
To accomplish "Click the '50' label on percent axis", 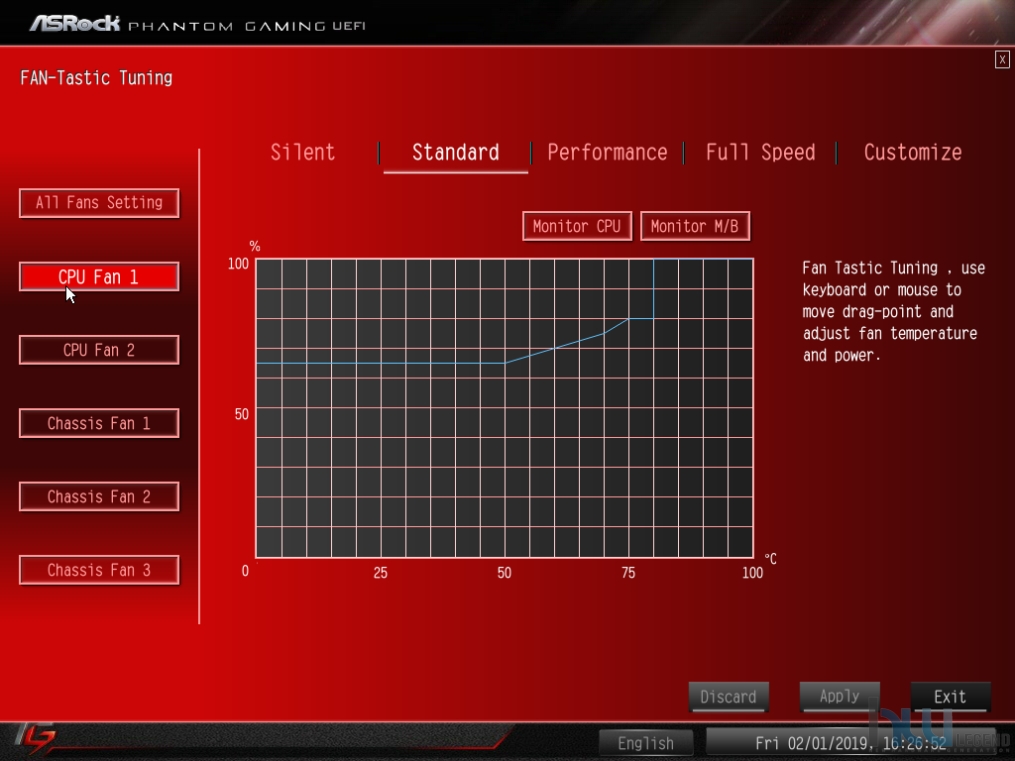I will [x=241, y=414].
